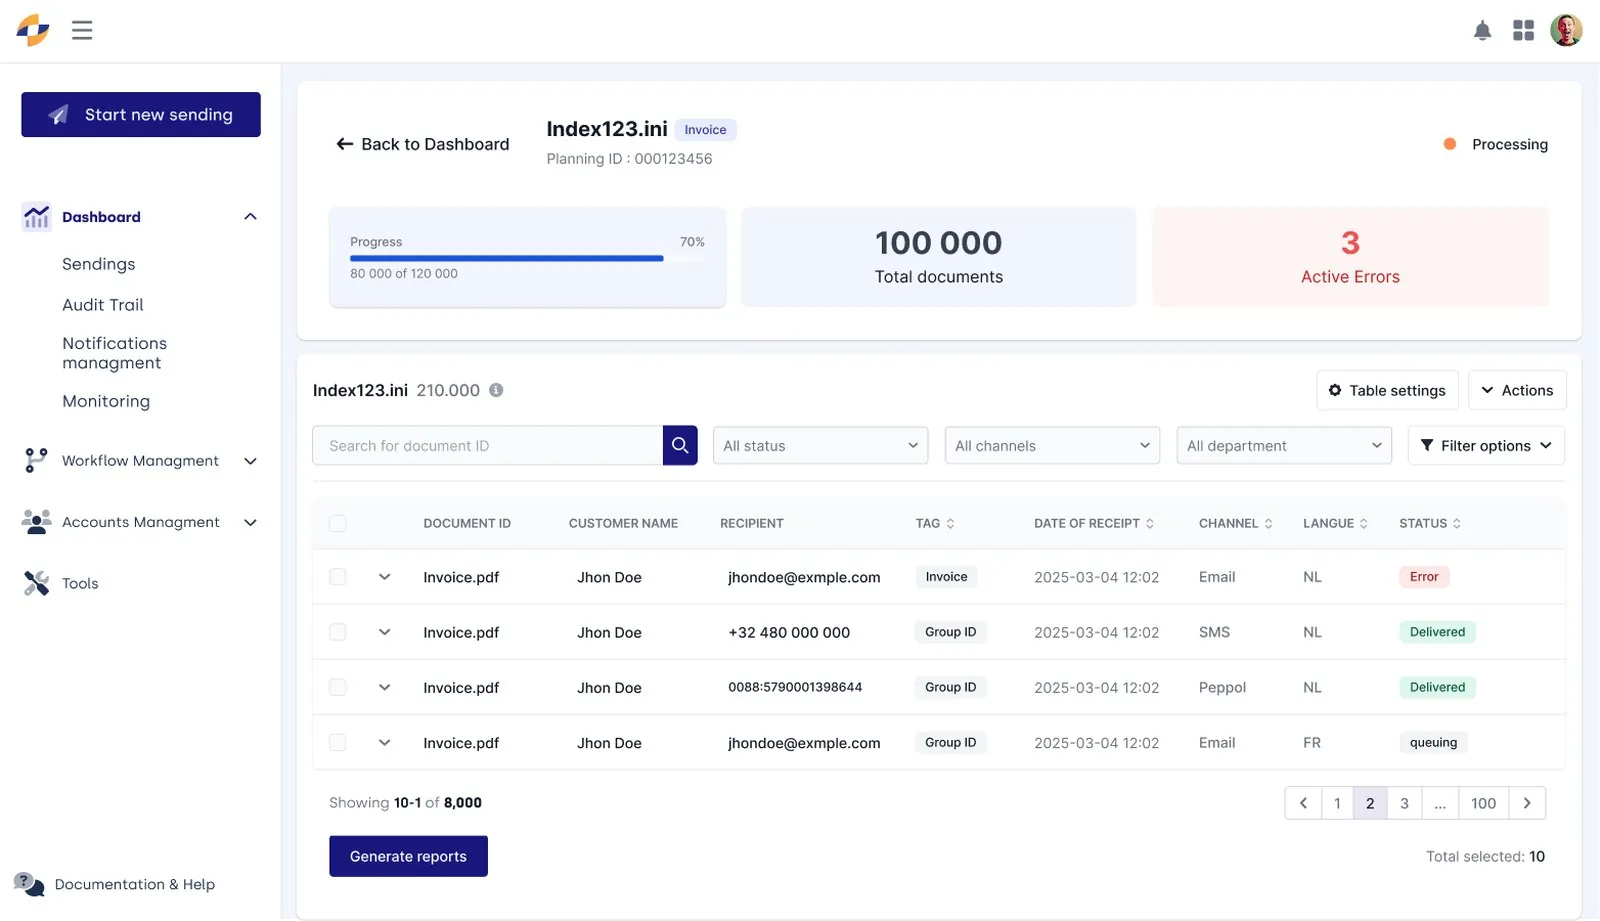Screen dimensions: 1600x921
Task: Open Monitoring in the sidebar
Action: pos(106,401)
